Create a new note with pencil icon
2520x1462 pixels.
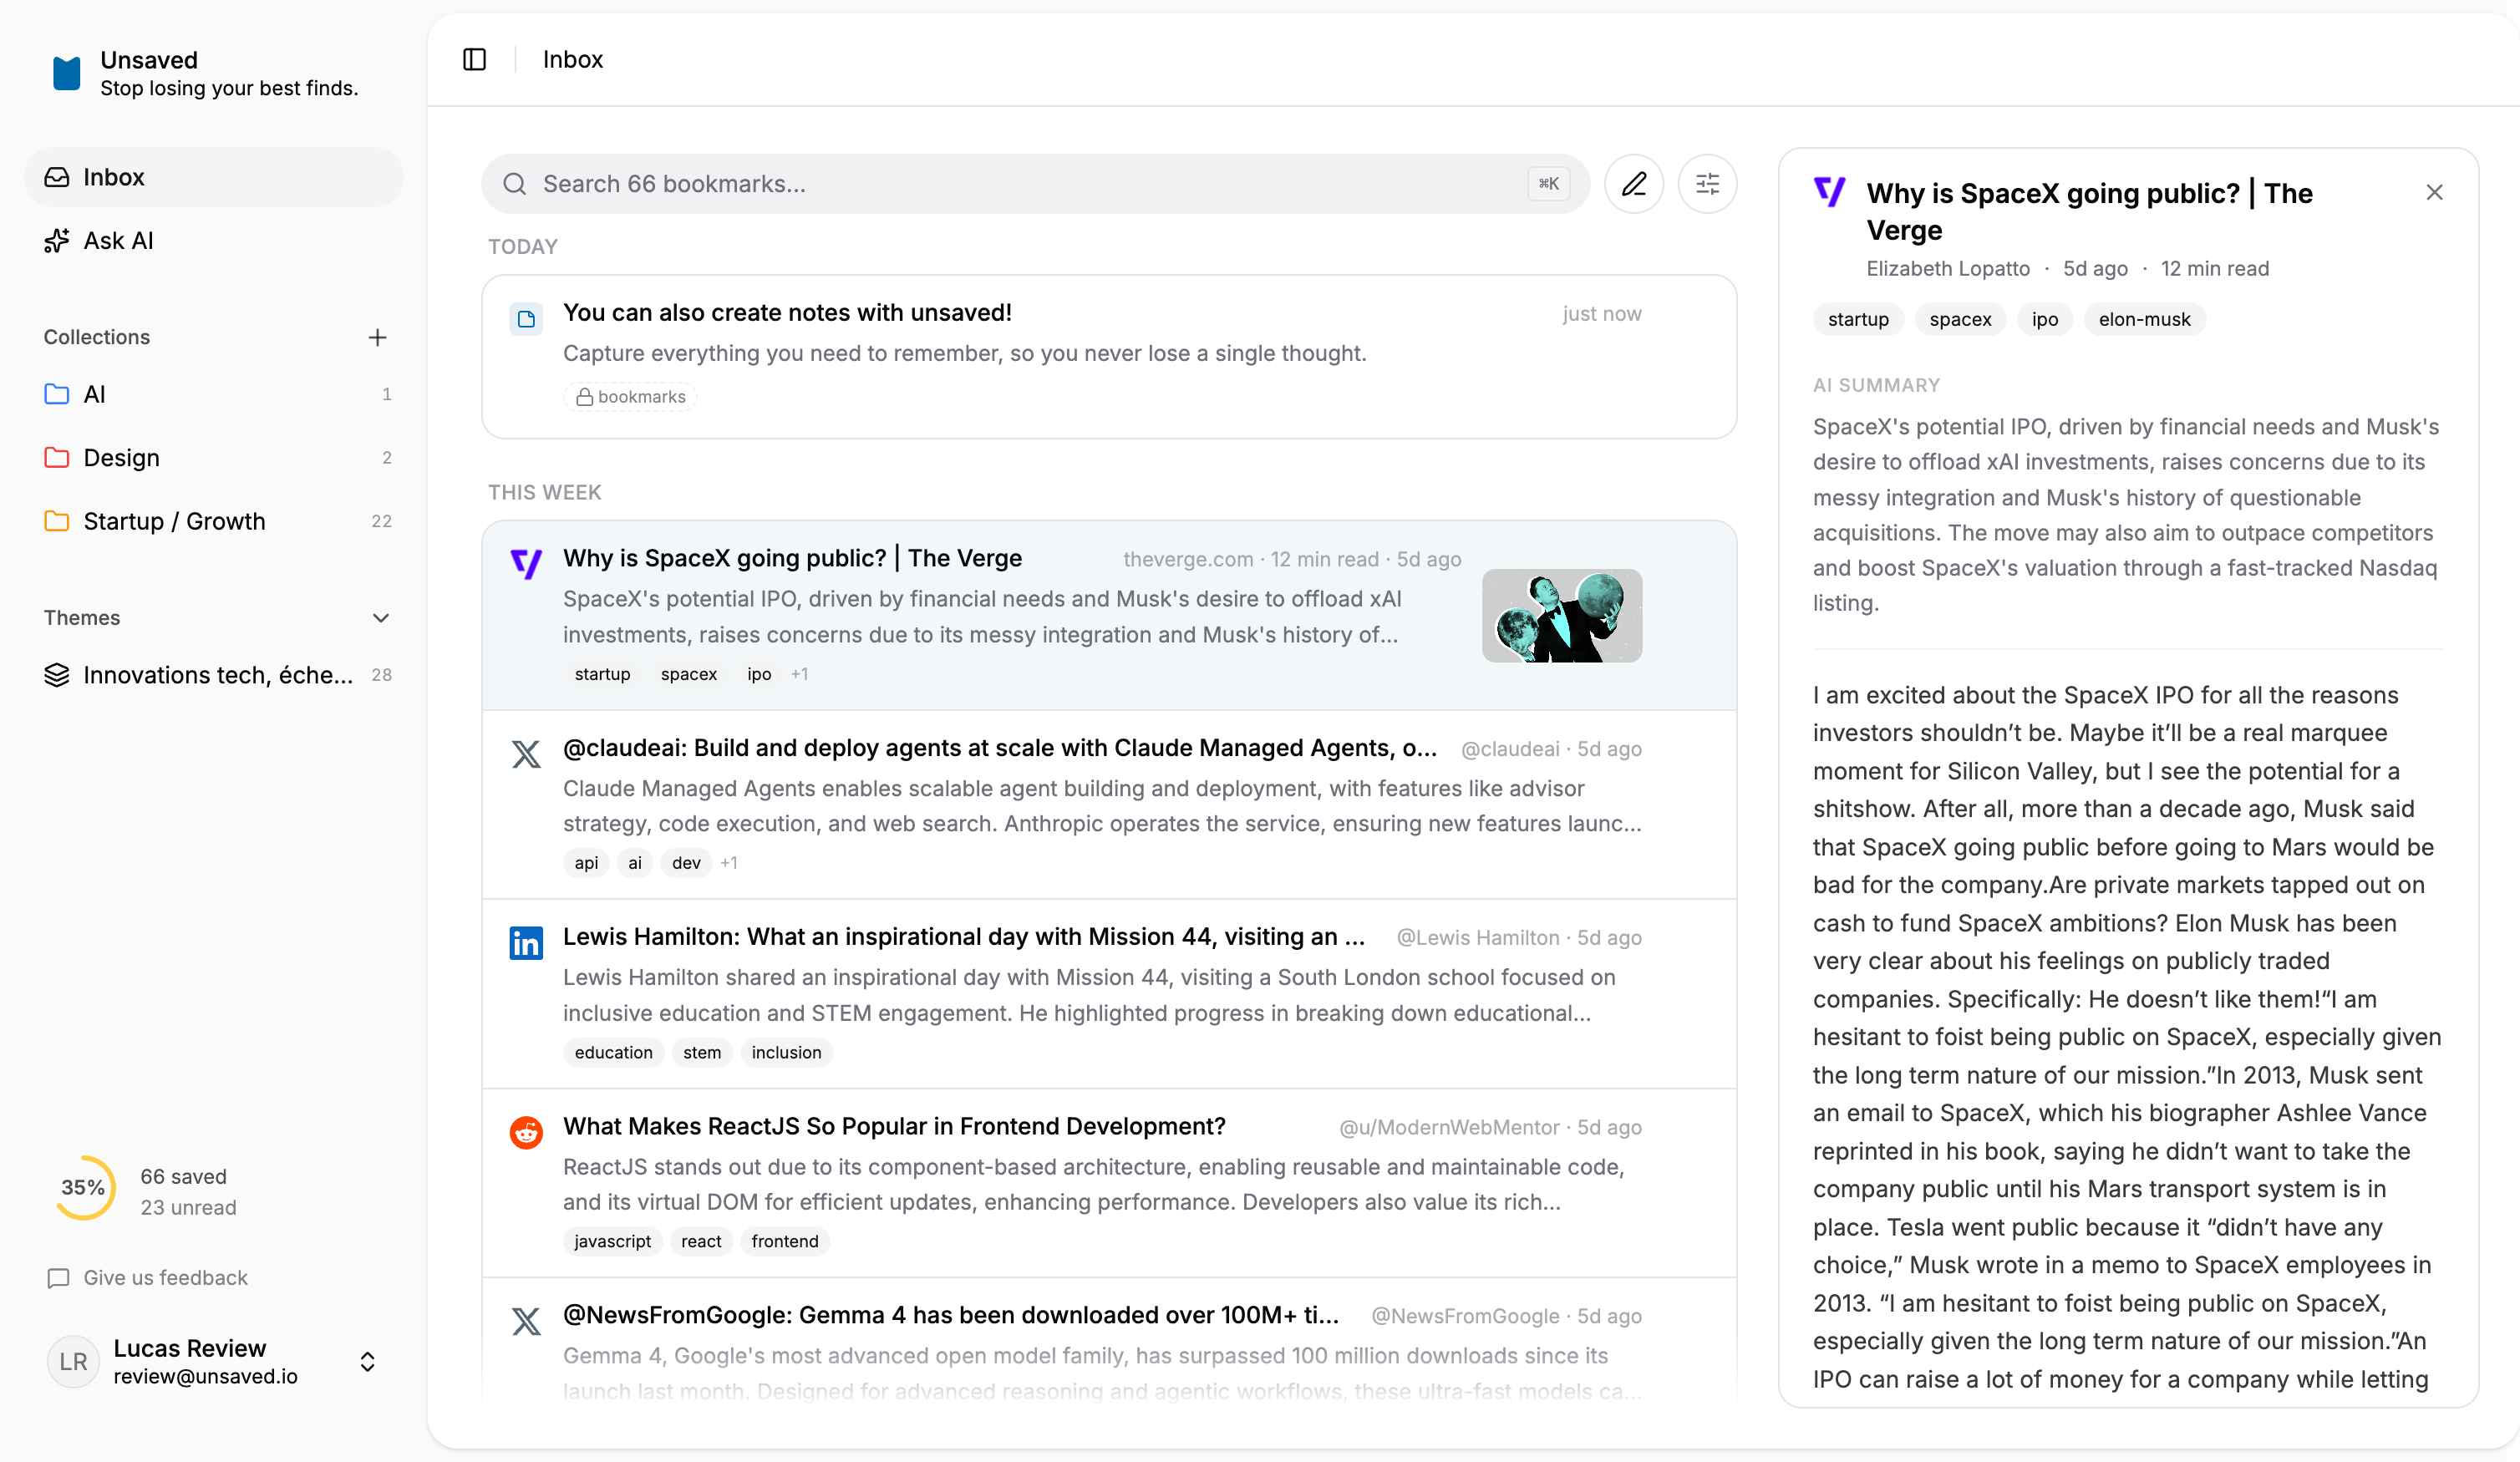pyautogui.click(x=1634, y=184)
